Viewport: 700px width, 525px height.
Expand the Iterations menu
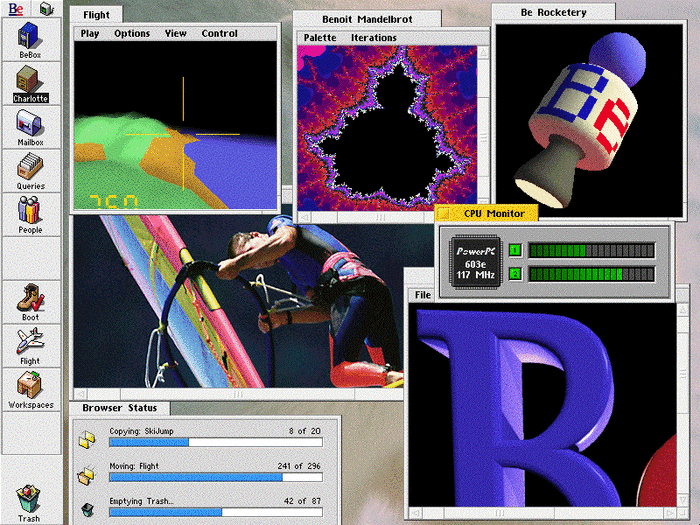[373, 38]
